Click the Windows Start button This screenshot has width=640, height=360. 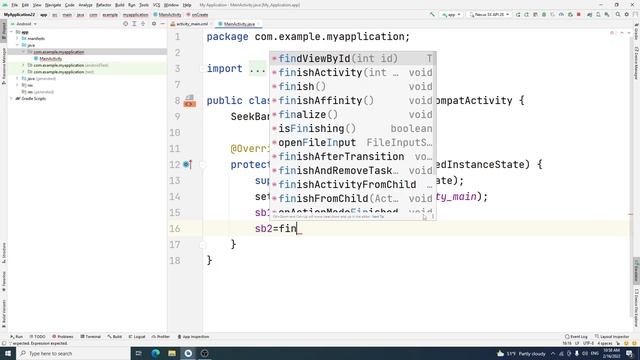point(8,353)
